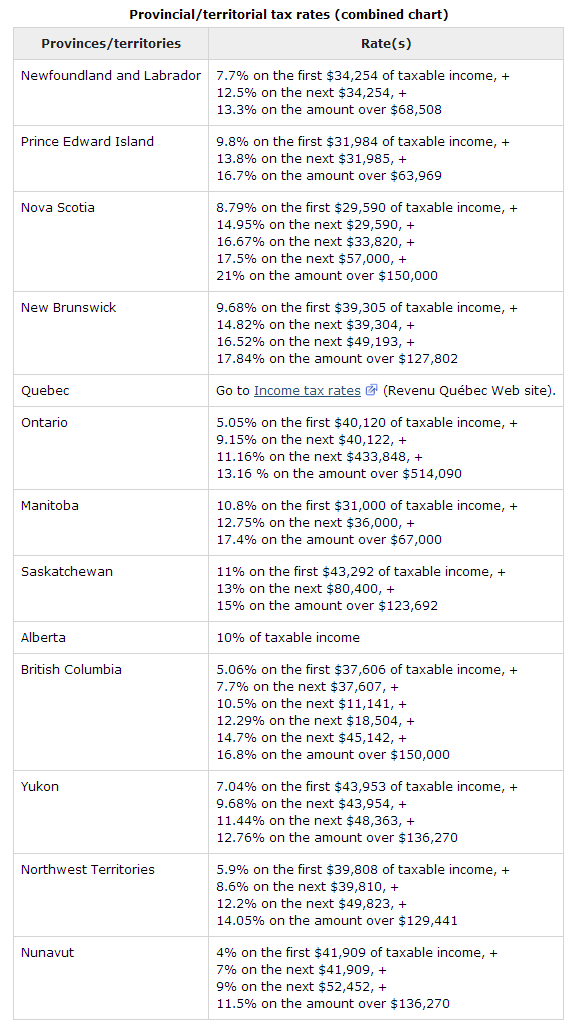Select the Rate(s) column header
Screen dimensions: 580x1026
[x=386, y=44]
